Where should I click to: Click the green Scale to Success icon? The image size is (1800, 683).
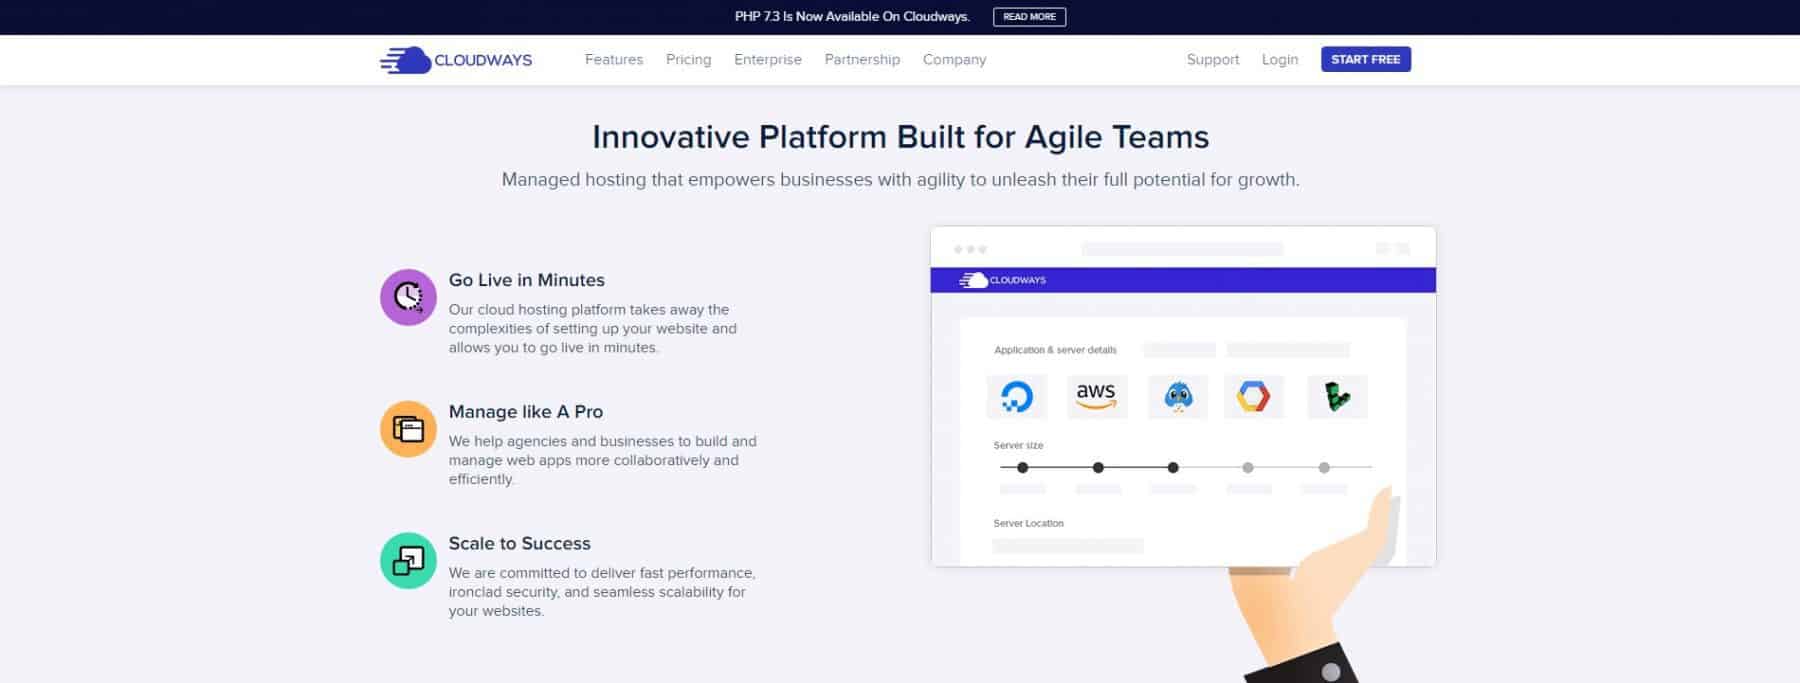(408, 560)
